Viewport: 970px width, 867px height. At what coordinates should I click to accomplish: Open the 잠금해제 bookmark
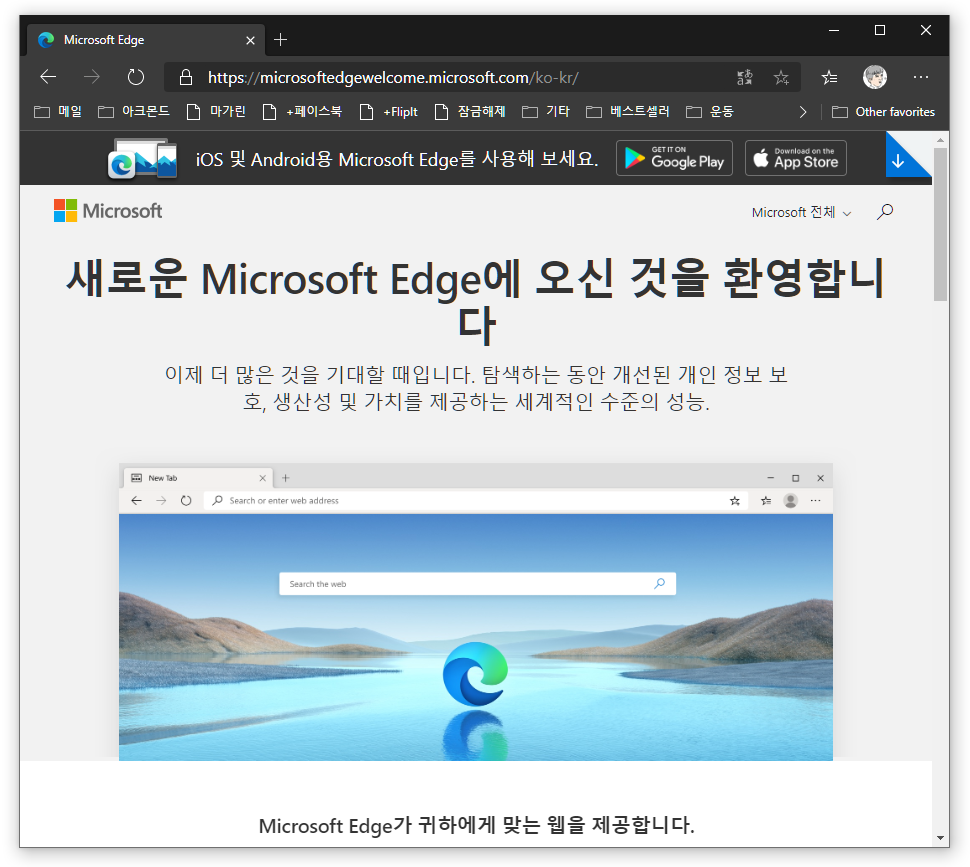470,111
